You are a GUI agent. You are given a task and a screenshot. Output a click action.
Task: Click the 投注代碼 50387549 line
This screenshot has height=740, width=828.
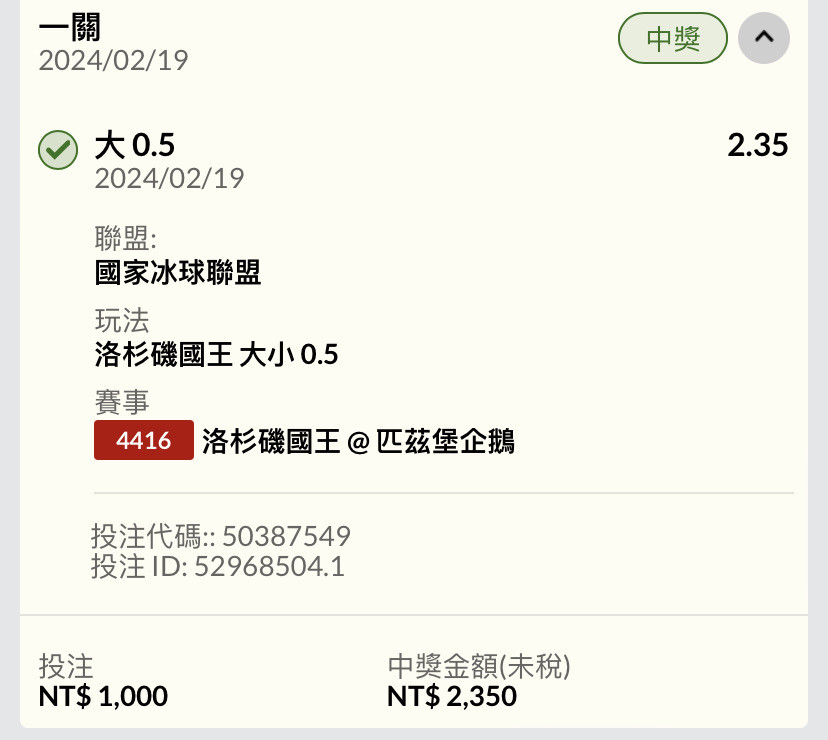pyautogui.click(x=221, y=536)
